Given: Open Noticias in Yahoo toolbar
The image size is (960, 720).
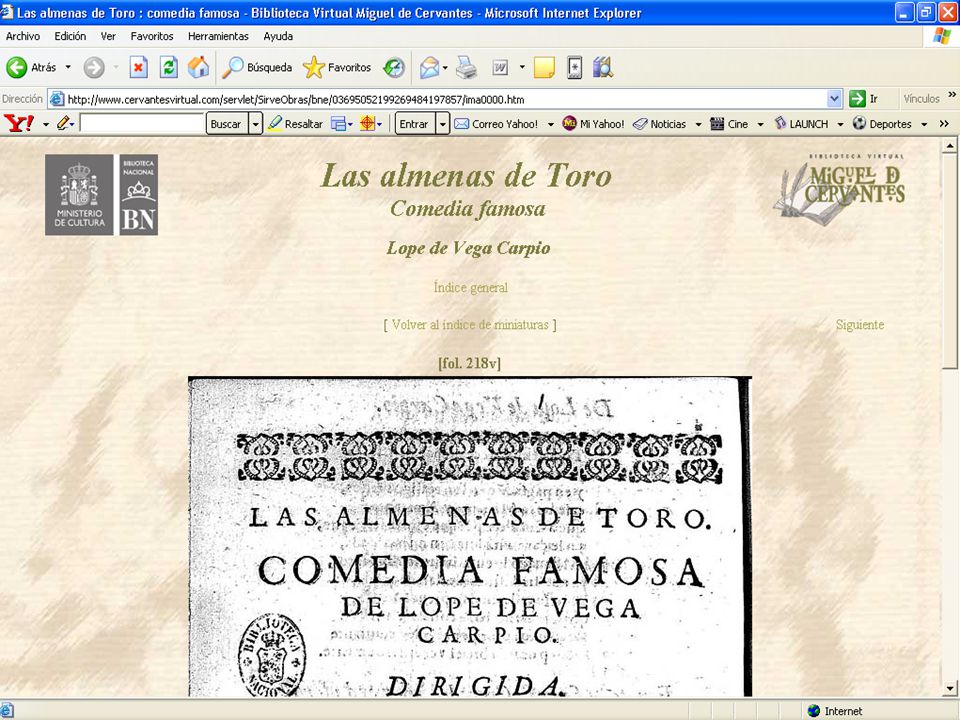Looking at the screenshot, I should click(659, 124).
